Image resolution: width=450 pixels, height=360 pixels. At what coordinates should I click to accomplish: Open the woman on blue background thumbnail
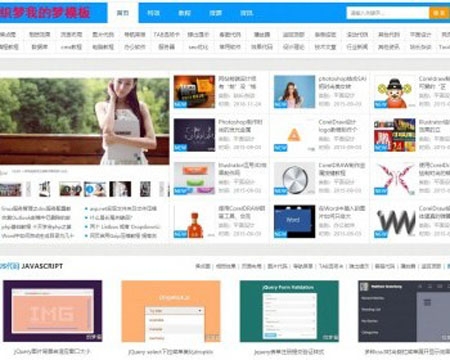point(294,91)
